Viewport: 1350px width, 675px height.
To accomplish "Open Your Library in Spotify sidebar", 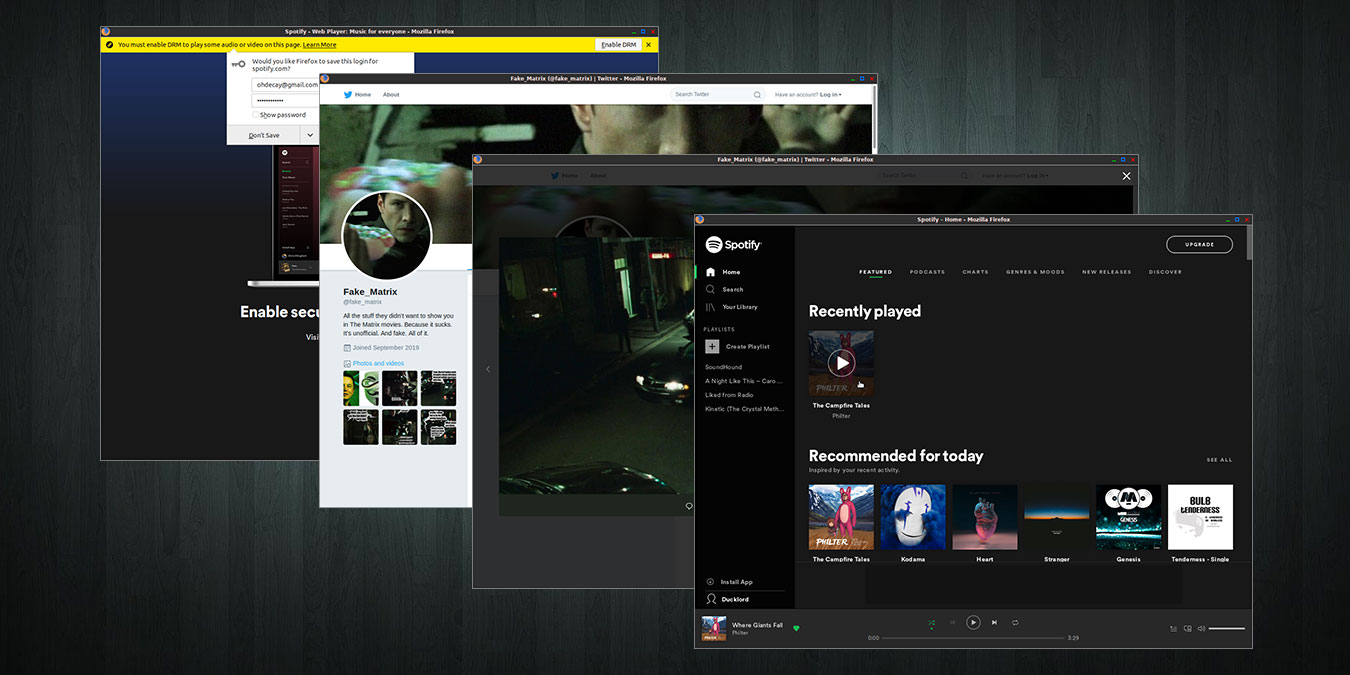I will (739, 307).
